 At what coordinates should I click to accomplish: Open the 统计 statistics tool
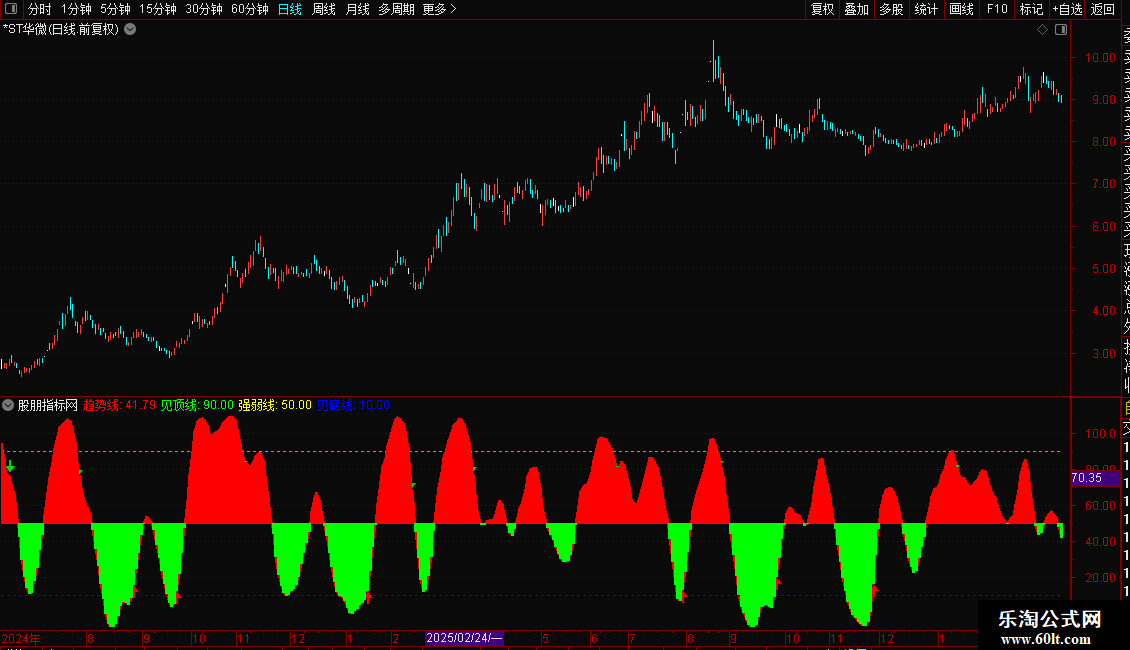[x=926, y=9]
